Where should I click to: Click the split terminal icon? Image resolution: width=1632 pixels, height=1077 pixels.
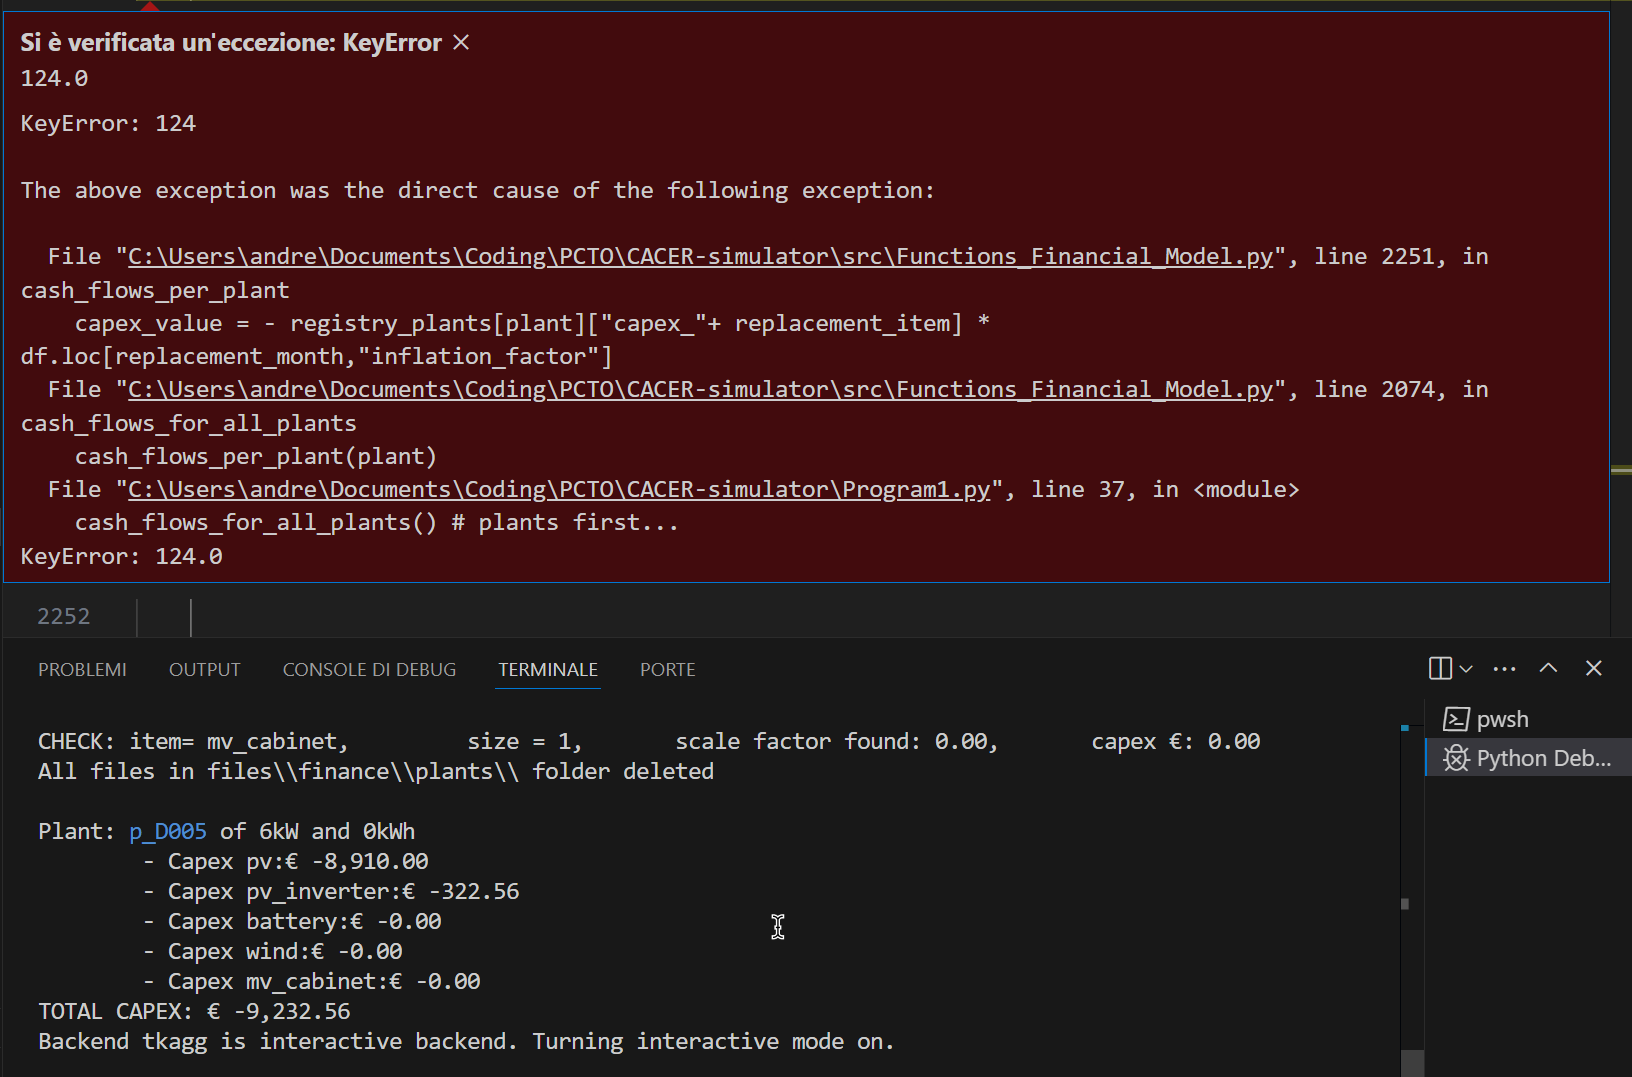[x=1440, y=668]
